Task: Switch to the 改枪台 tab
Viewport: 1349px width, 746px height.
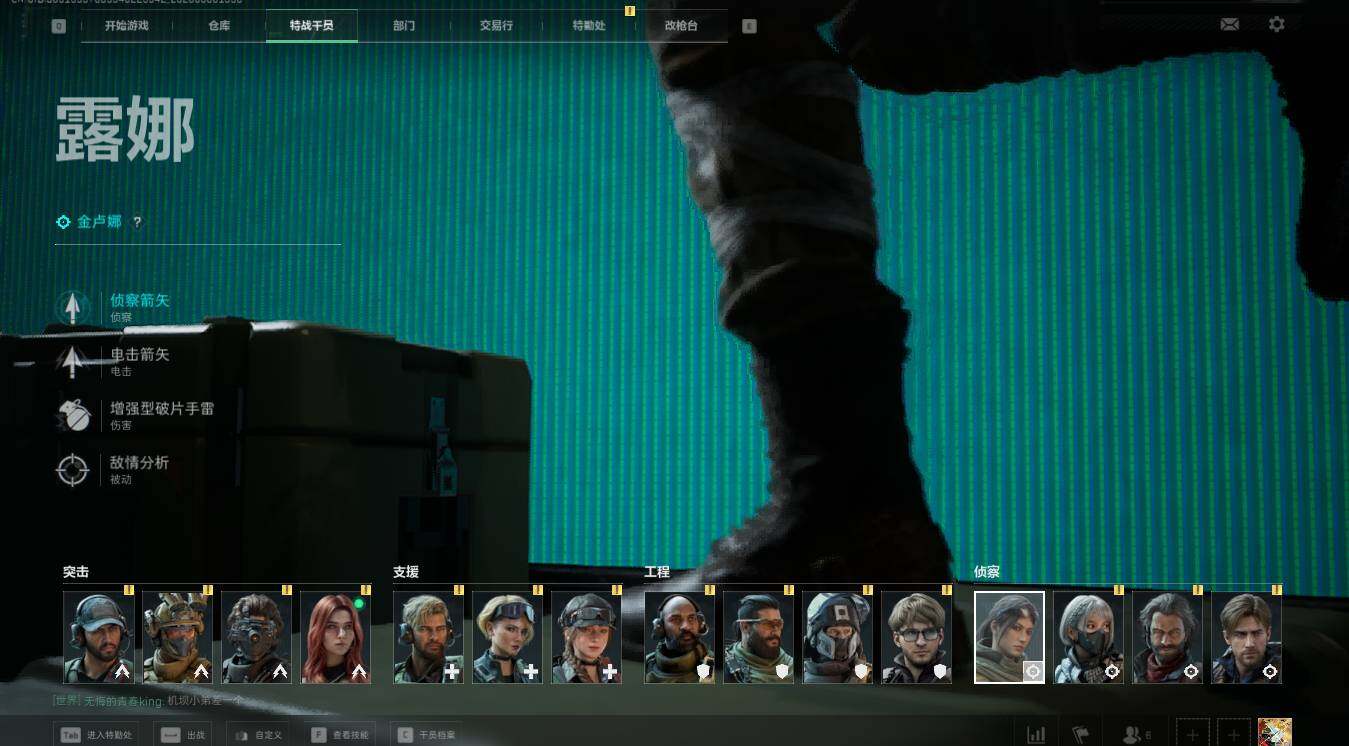Action: point(681,26)
